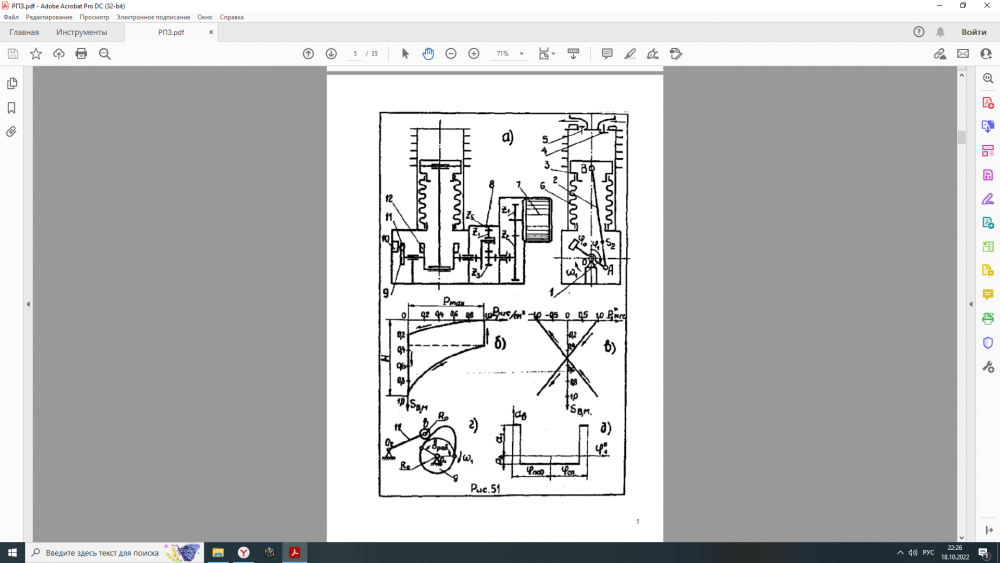This screenshot has height=563, width=1000.
Task: Click the Войти sign-in button
Action: [973, 32]
